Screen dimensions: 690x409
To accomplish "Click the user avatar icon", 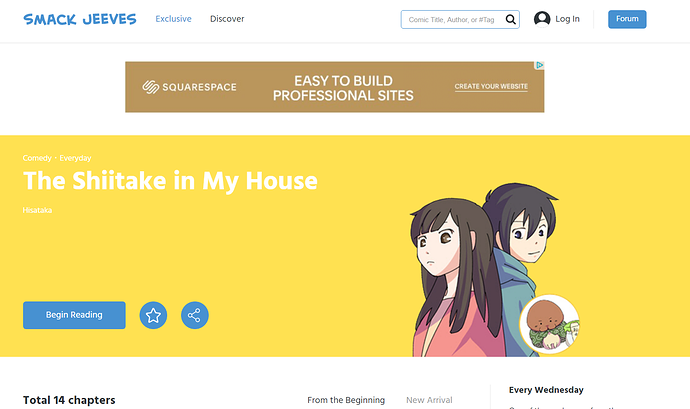I will pos(542,19).
